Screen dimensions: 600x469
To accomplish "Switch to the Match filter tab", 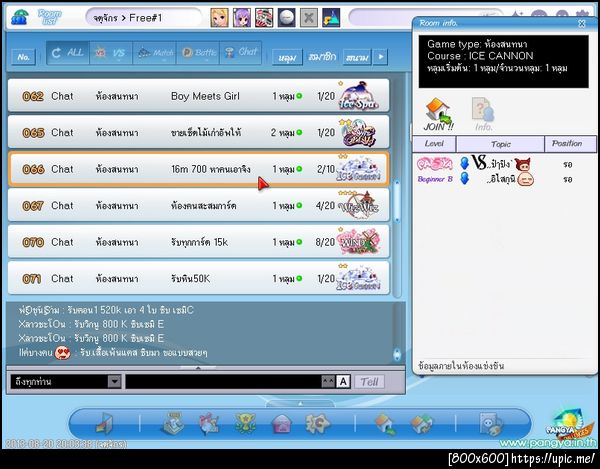I will coord(154,52).
